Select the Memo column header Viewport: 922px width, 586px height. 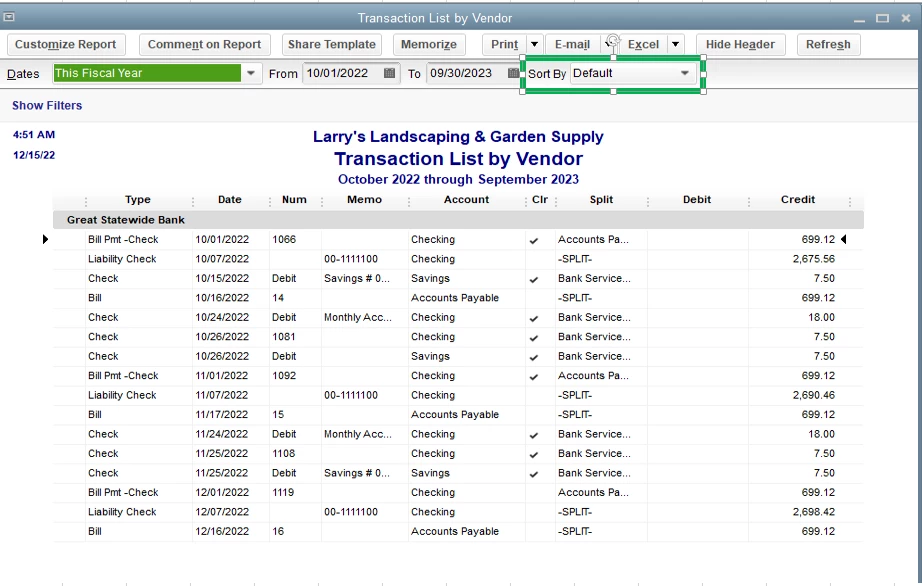(x=364, y=199)
